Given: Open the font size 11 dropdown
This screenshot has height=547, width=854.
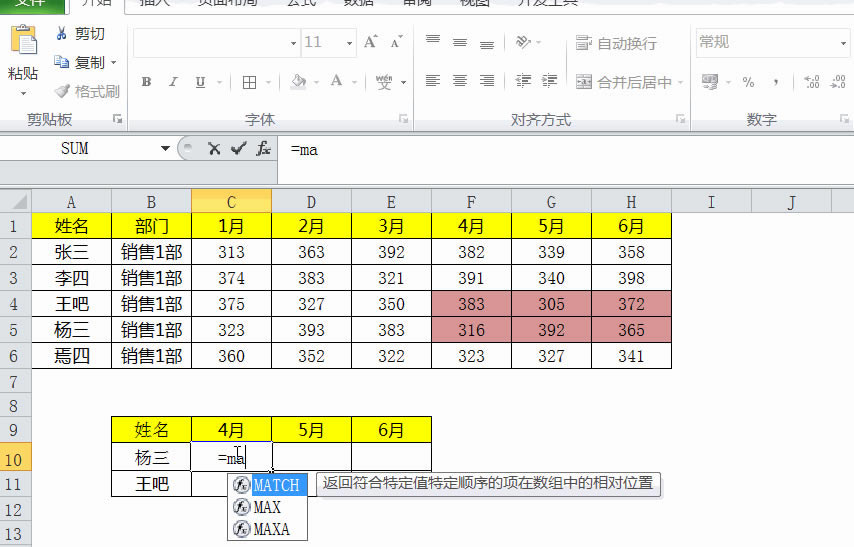Looking at the screenshot, I should coord(349,43).
